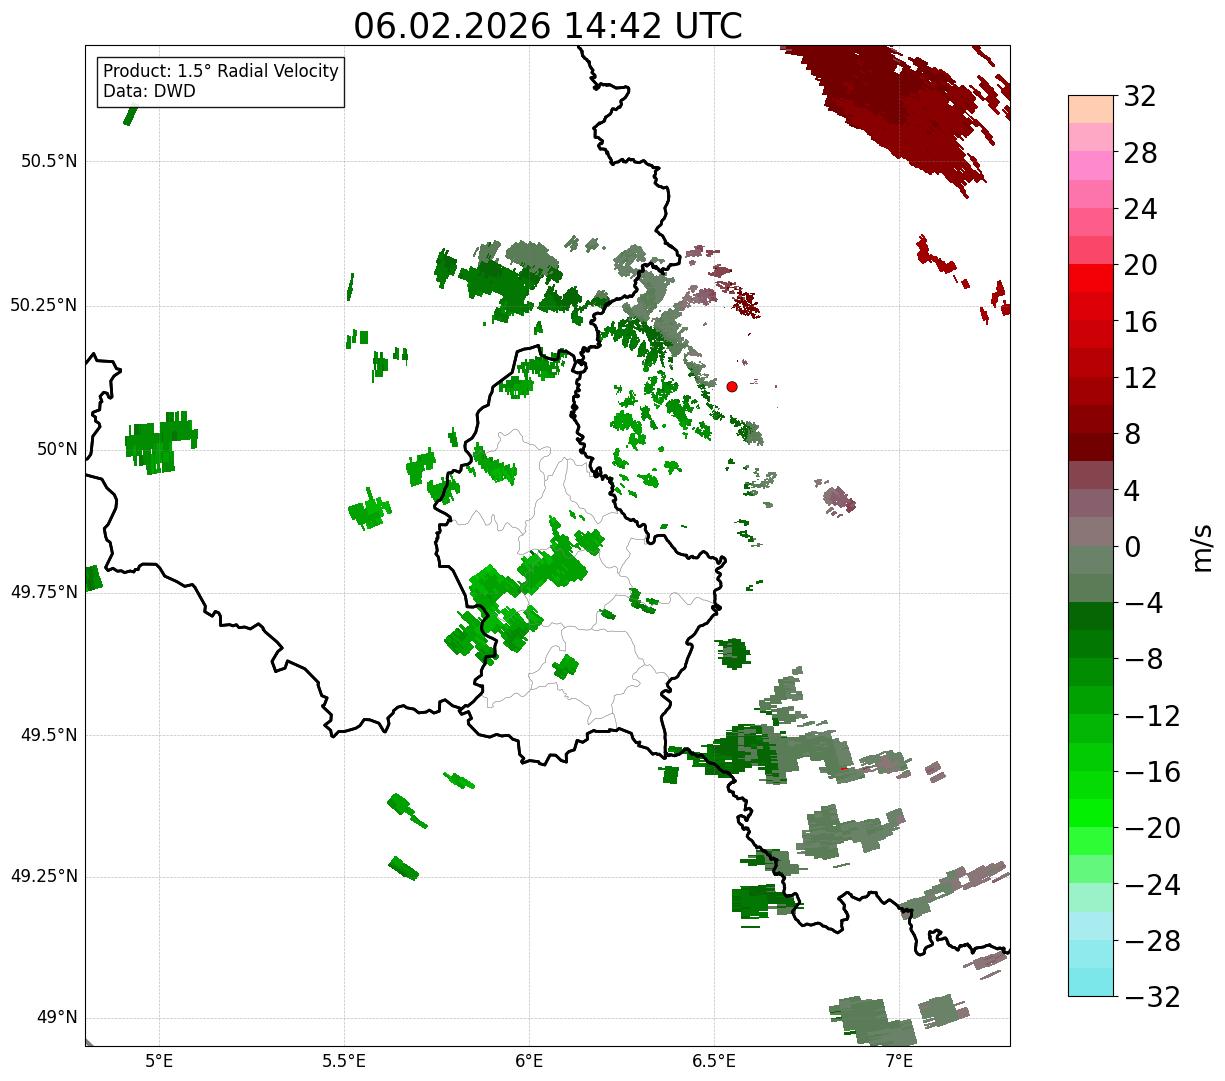Click the red radar station marker dot

pyautogui.click(x=732, y=386)
